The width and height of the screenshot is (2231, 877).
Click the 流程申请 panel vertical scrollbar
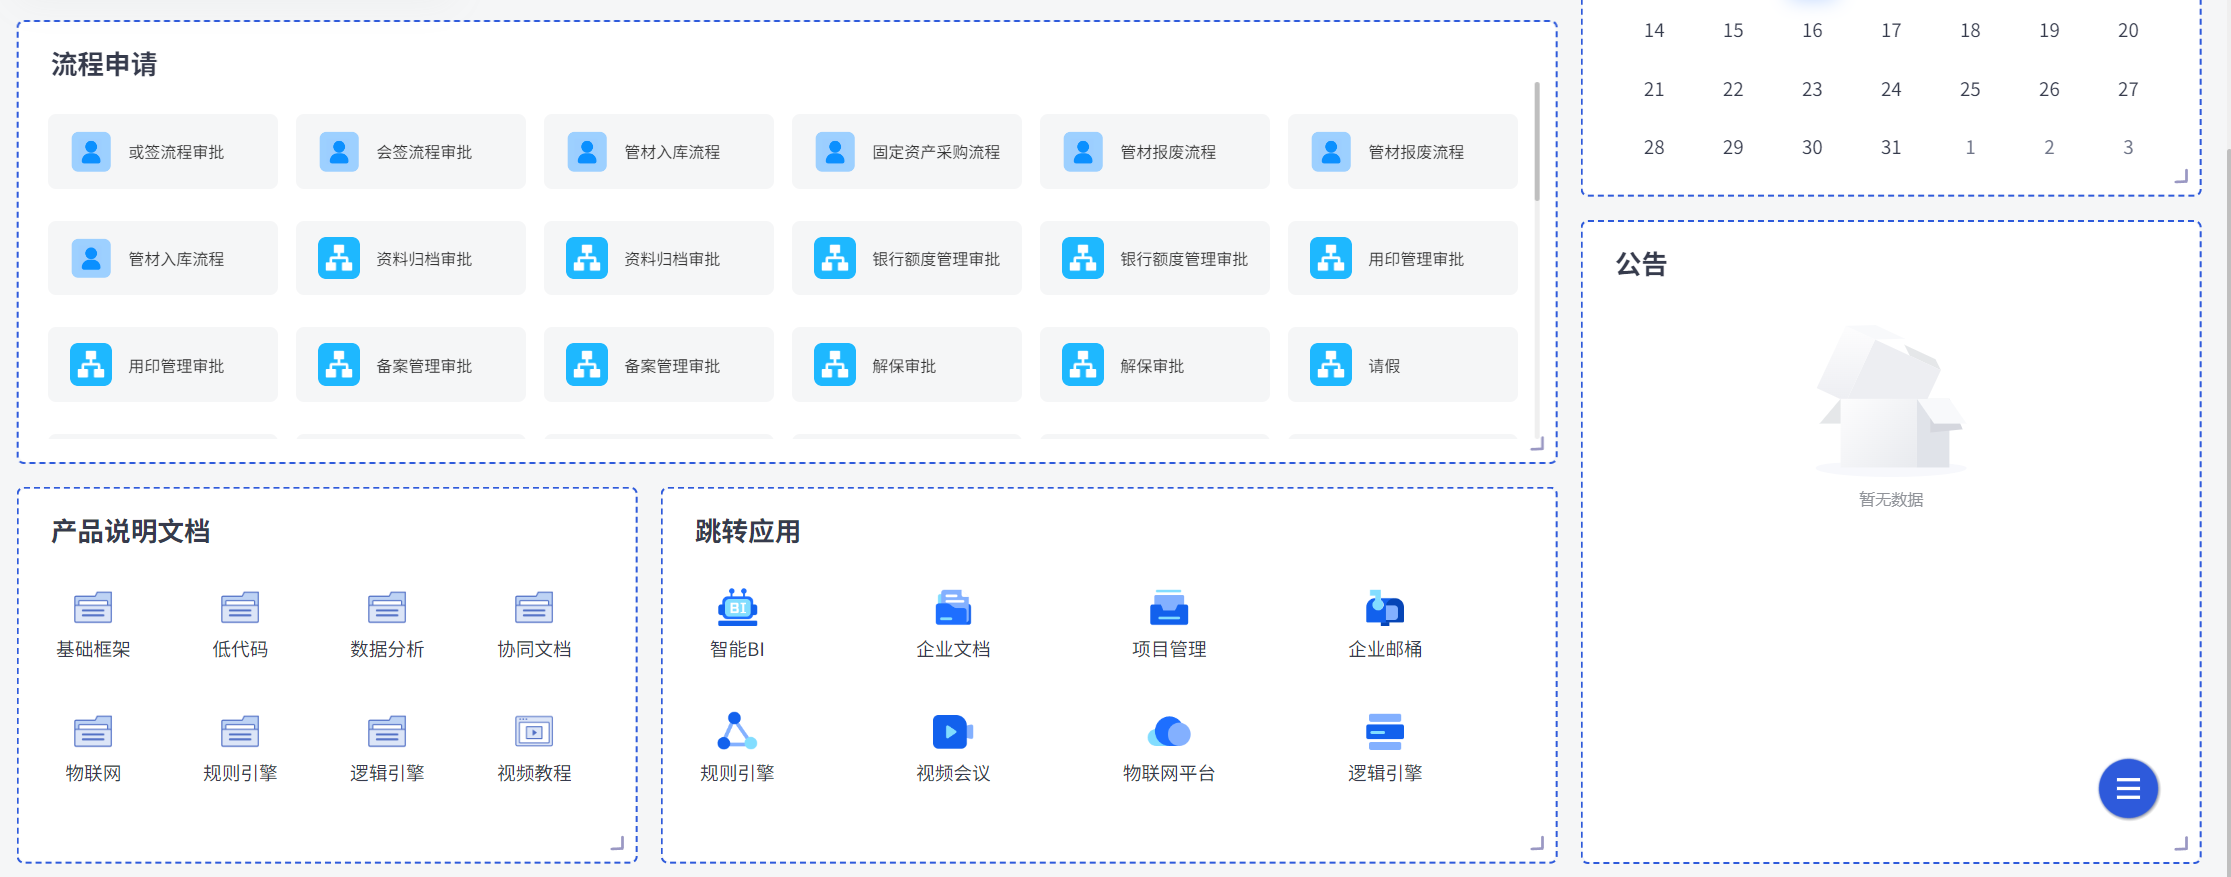coord(1536,141)
